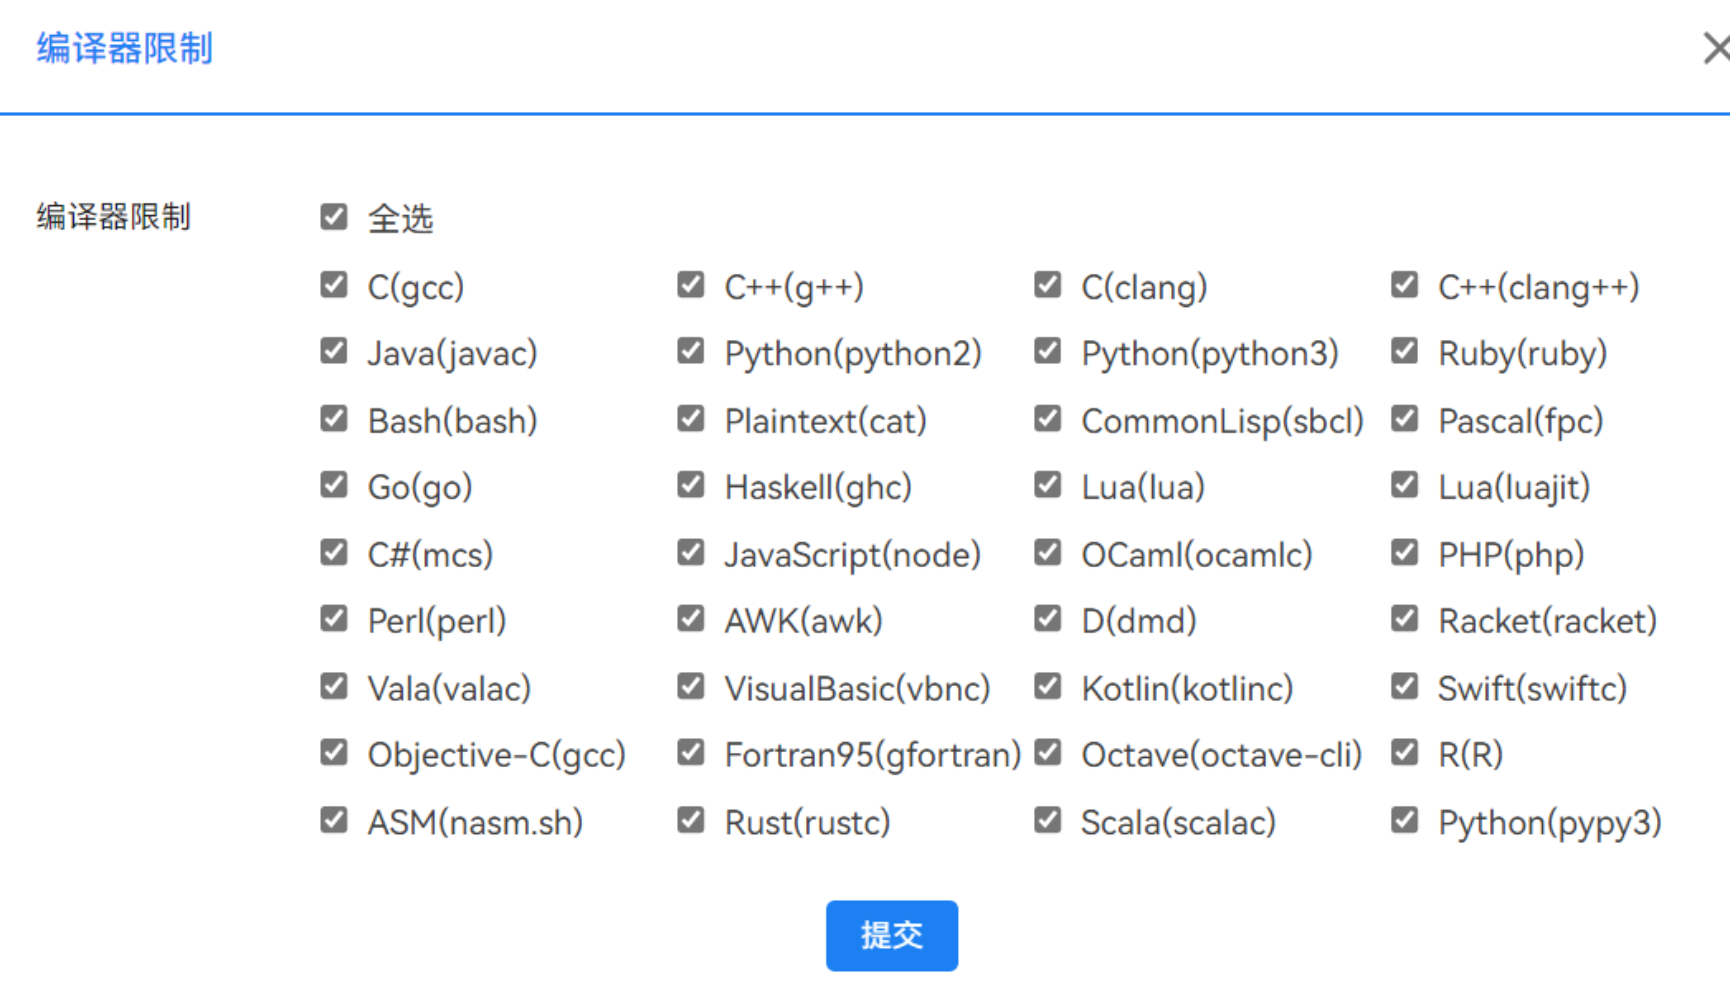The image size is (1731, 989).
Task: Uncheck the C(gcc) compiler checkbox
Action: coord(334,285)
